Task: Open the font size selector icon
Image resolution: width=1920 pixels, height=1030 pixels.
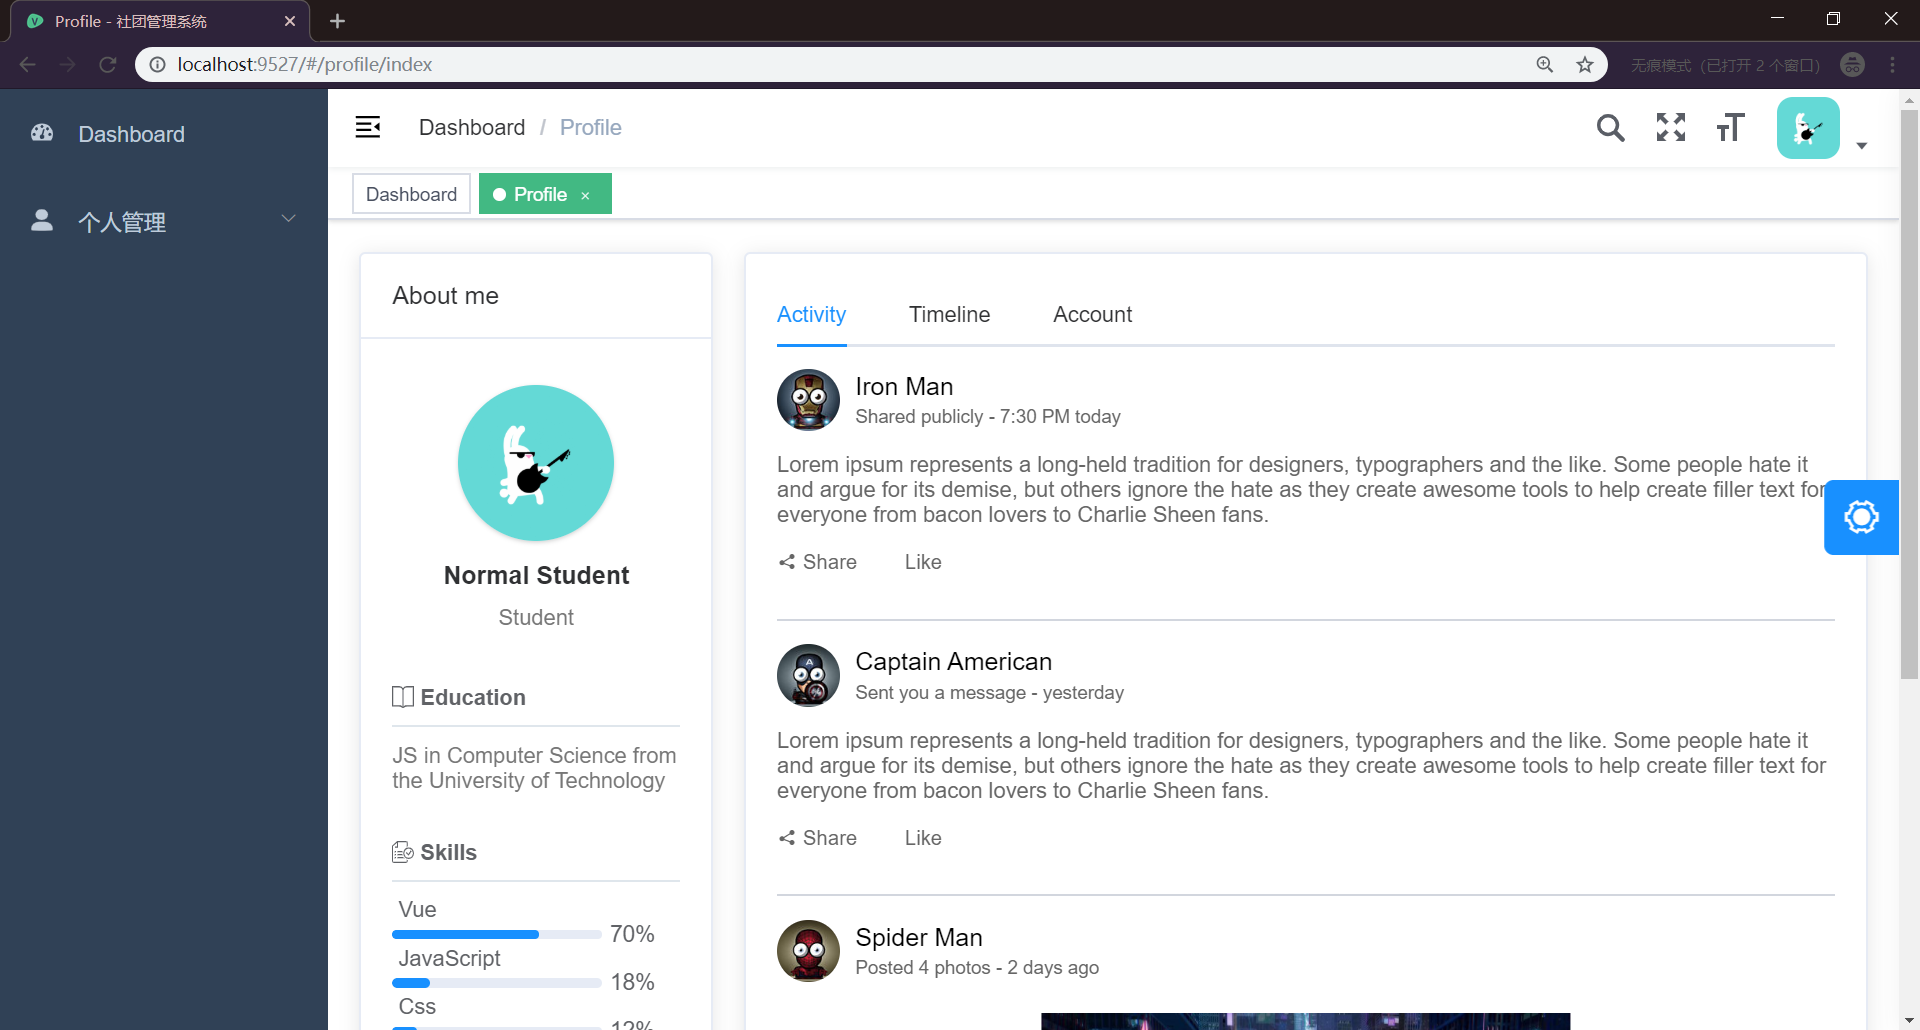Action: pyautogui.click(x=1730, y=128)
